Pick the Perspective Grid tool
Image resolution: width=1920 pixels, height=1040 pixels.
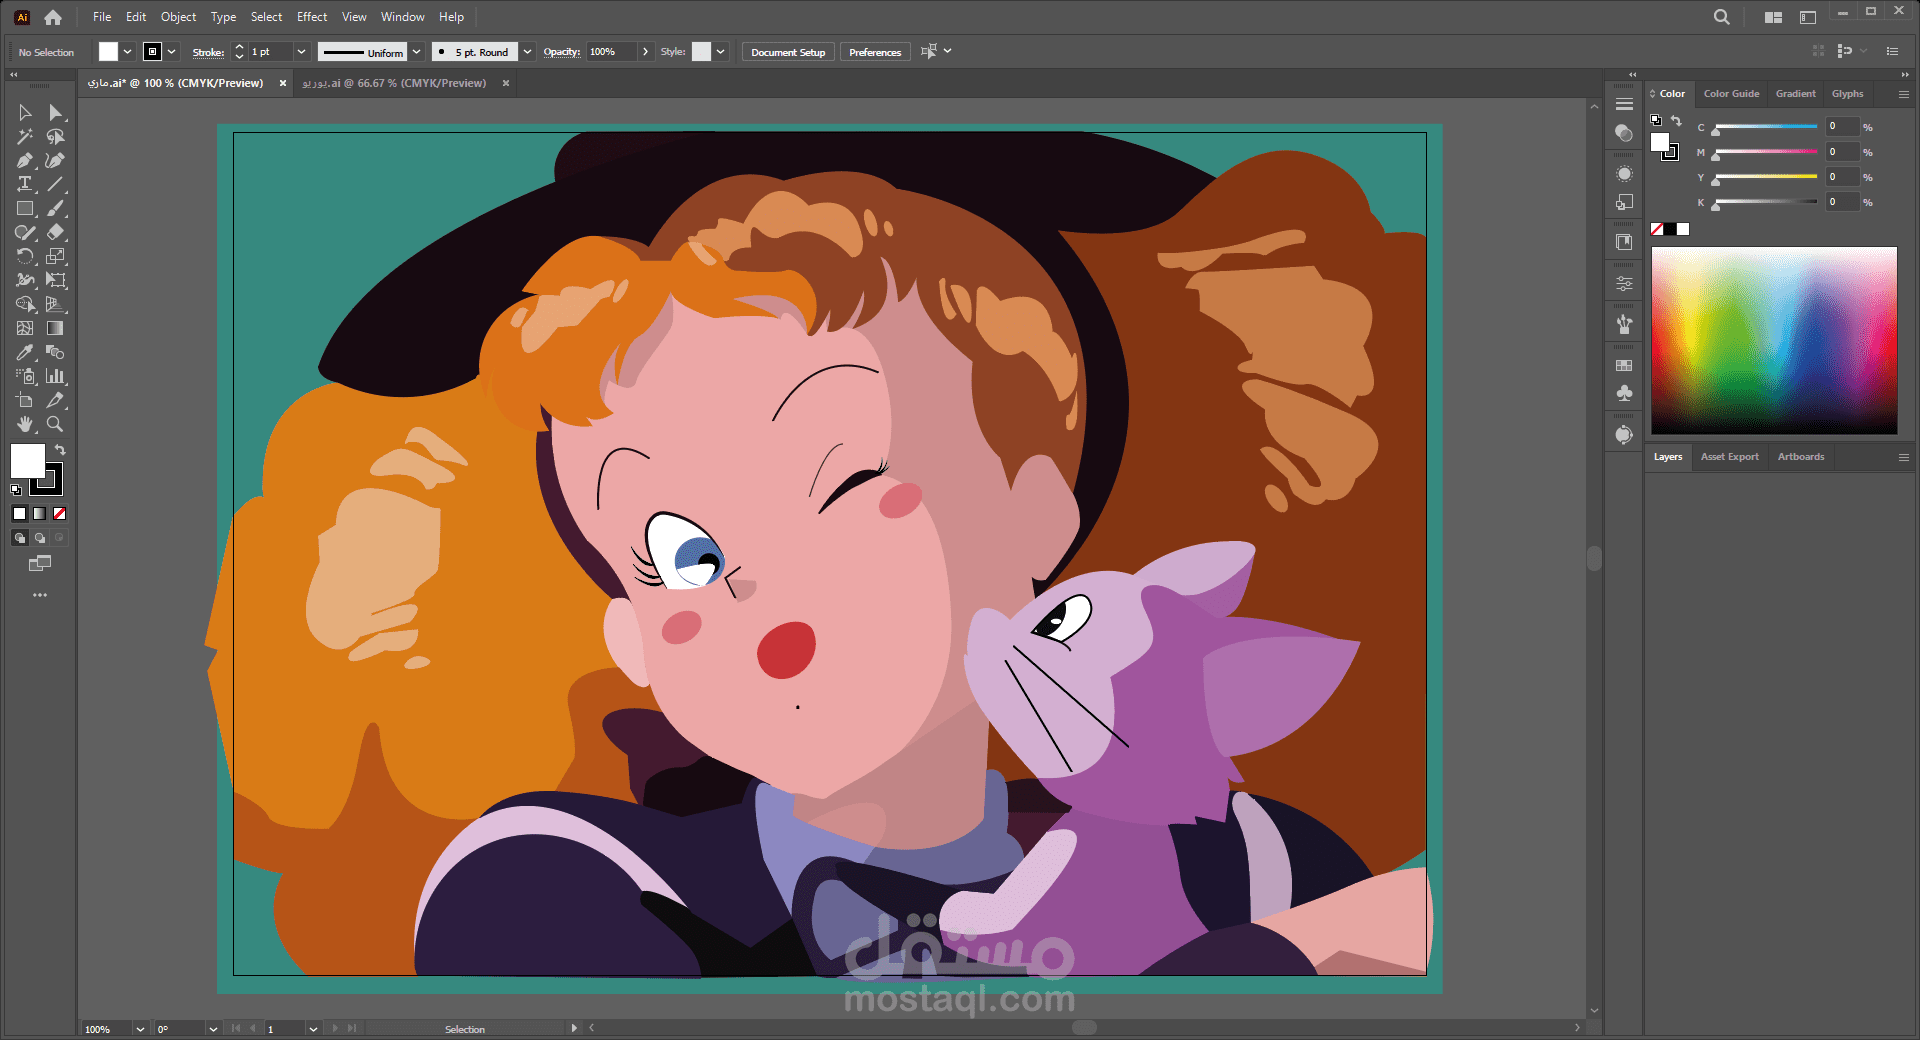pos(56,305)
